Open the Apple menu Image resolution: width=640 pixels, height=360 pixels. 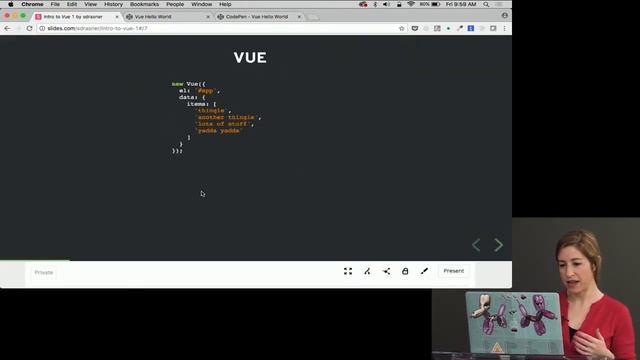pyautogui.click(x=11, y=4)
